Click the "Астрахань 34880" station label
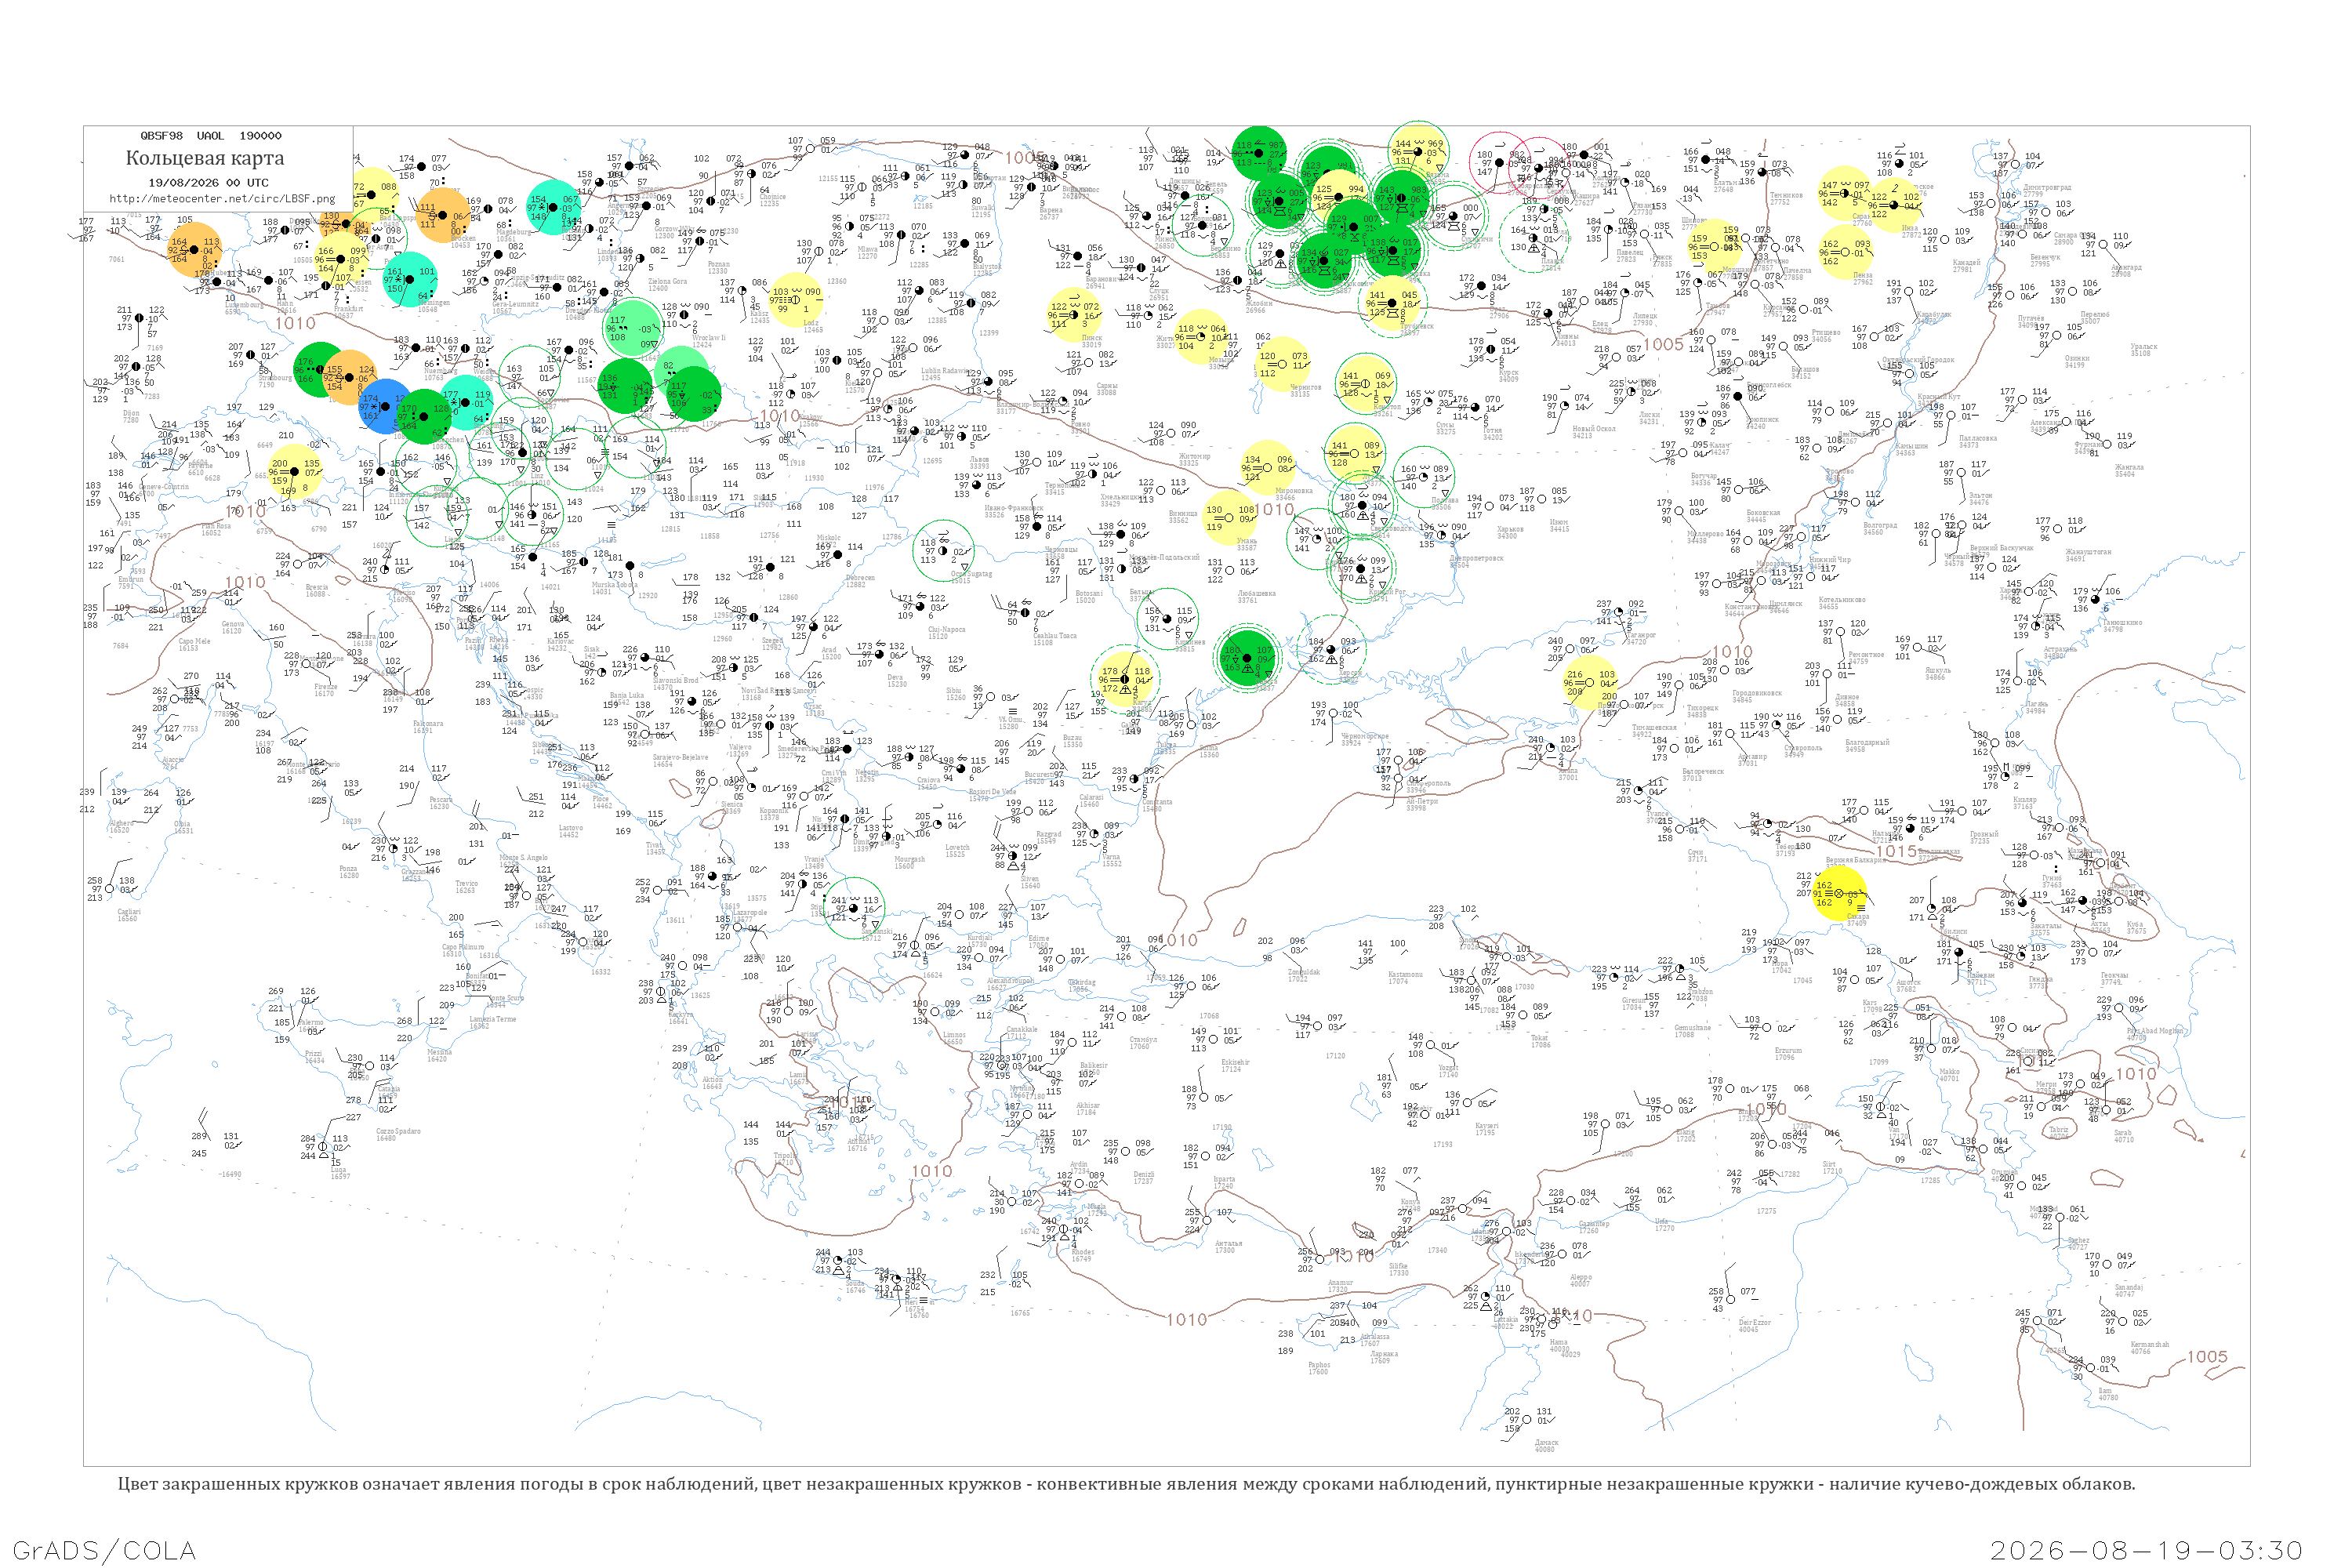This screenshot has height=1568, width=2352. coord(2060,653)
